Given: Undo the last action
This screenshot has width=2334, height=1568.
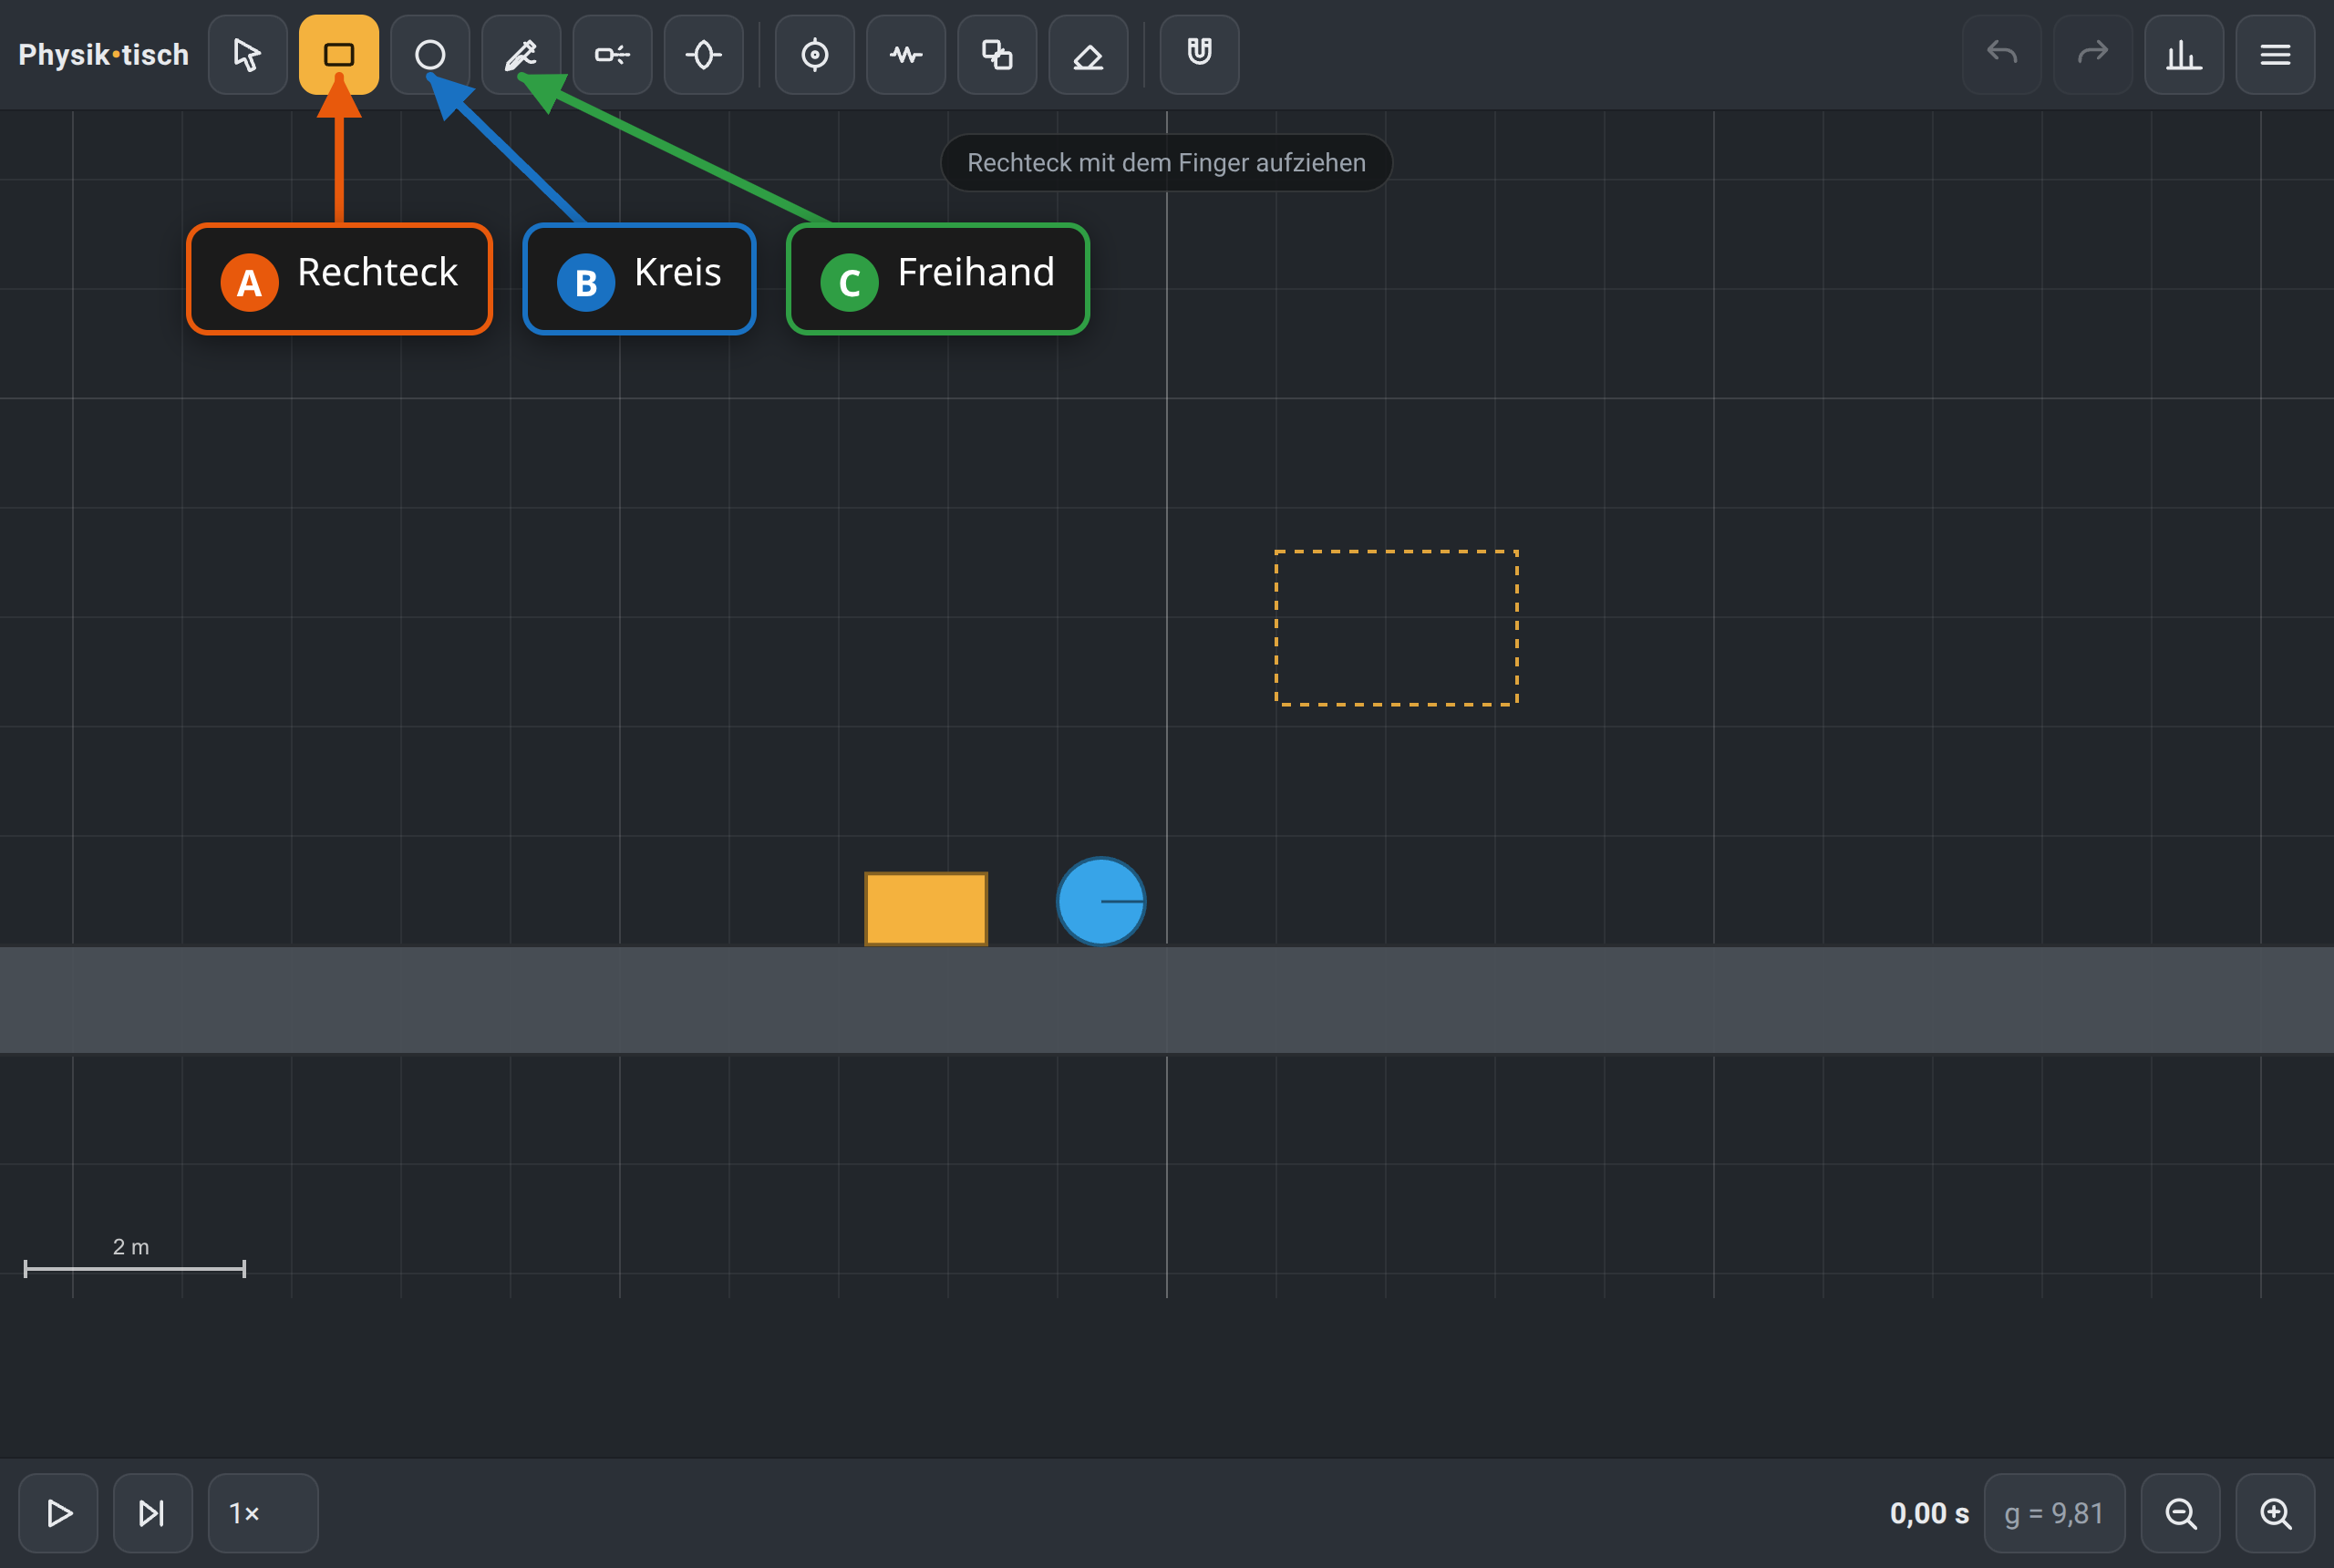Looking at the screenshot, I should point(2002,55).
